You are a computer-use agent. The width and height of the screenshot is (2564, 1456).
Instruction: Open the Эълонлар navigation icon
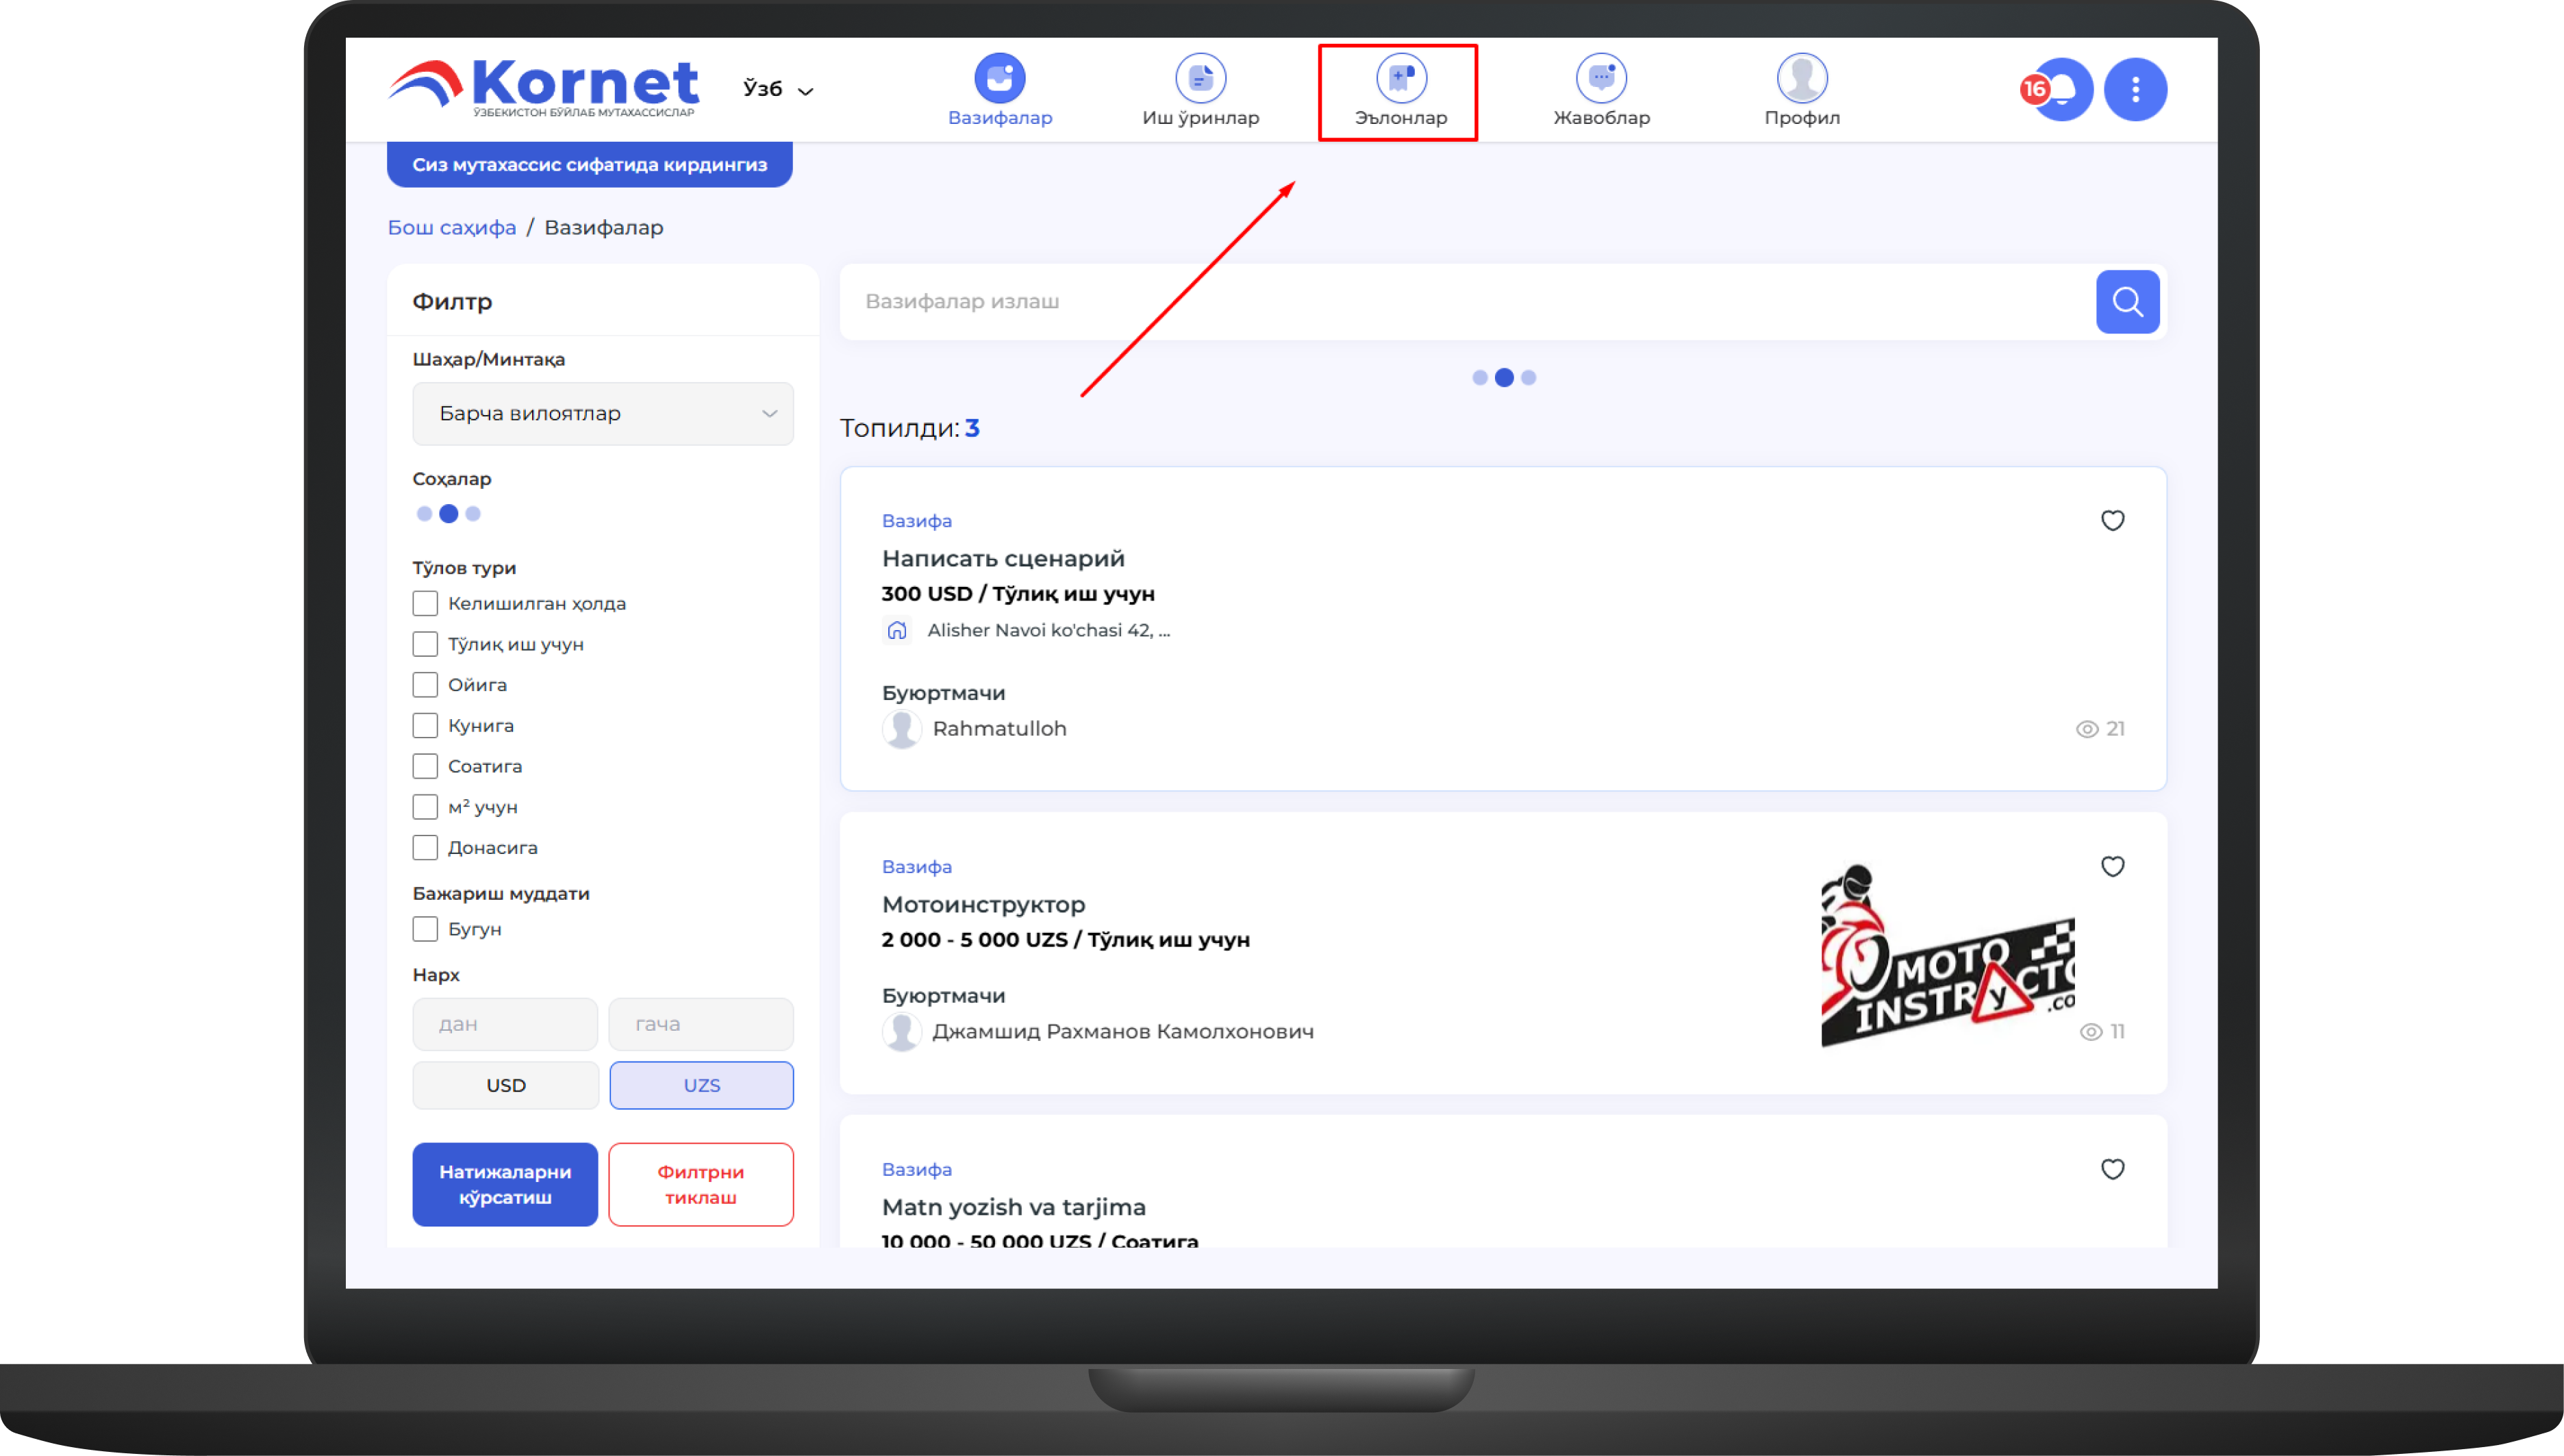point(1400,78)
